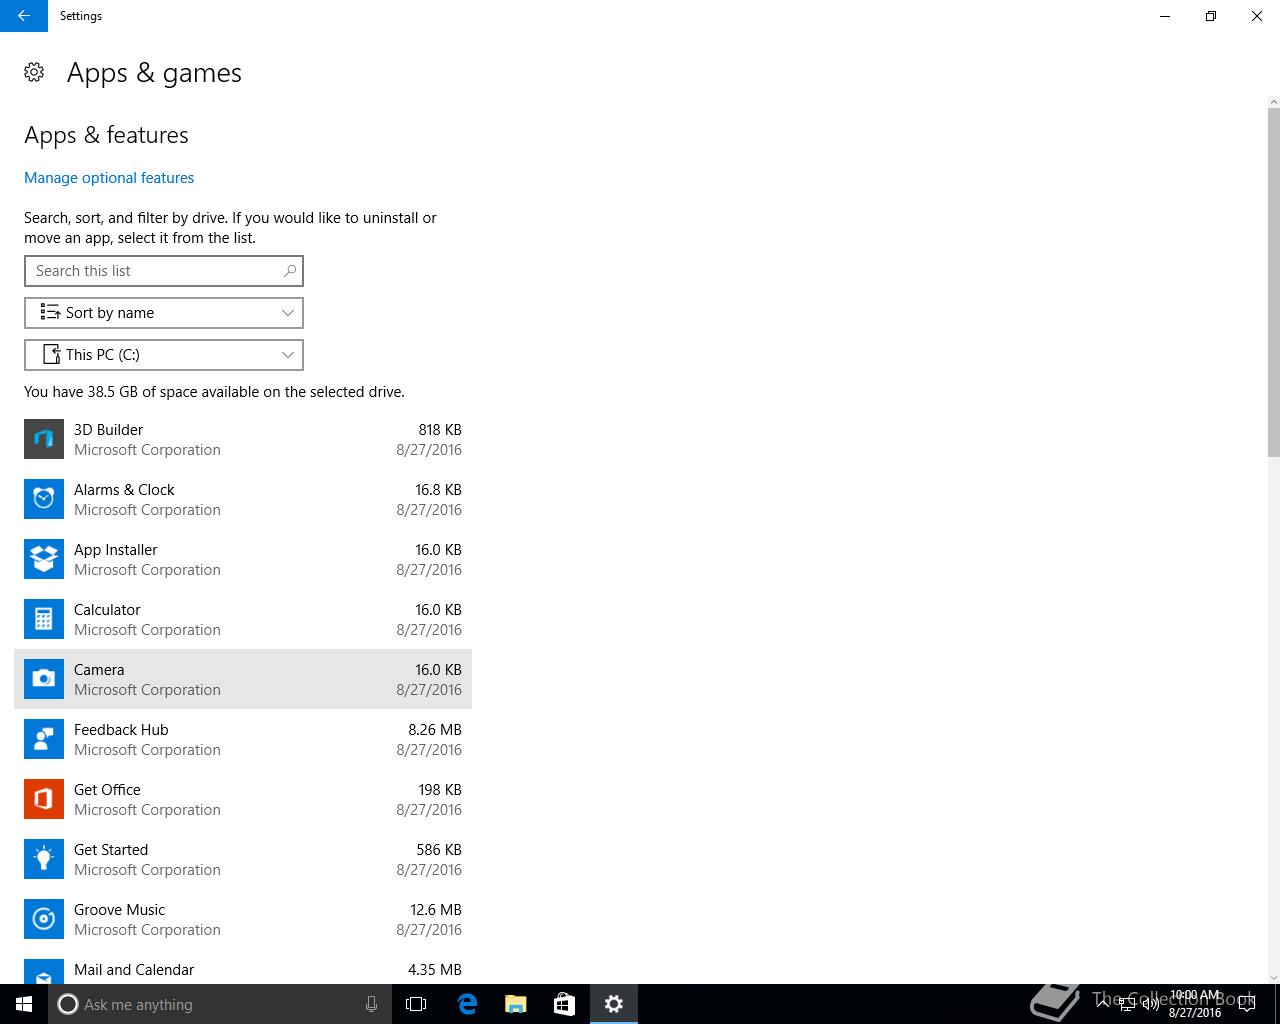Launch Microsoft Edge from the taskbar
The height and width of the screenshot is (1024, 1280).
[x=466, y=1004]
